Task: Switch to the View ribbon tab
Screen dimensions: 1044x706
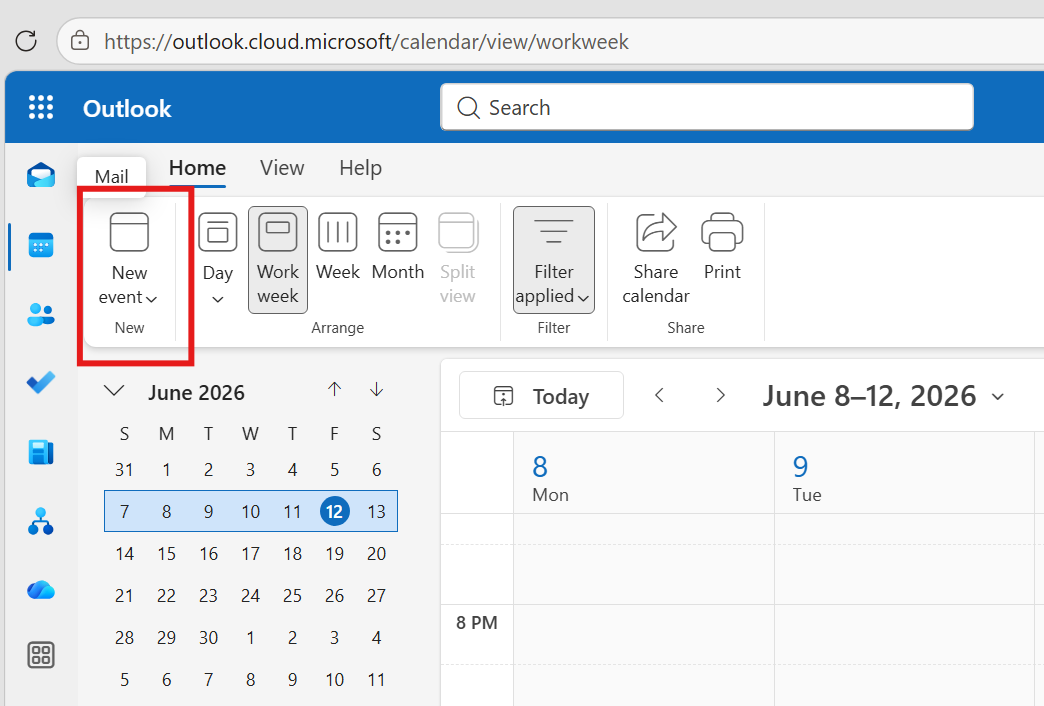Action: (282, 168)
